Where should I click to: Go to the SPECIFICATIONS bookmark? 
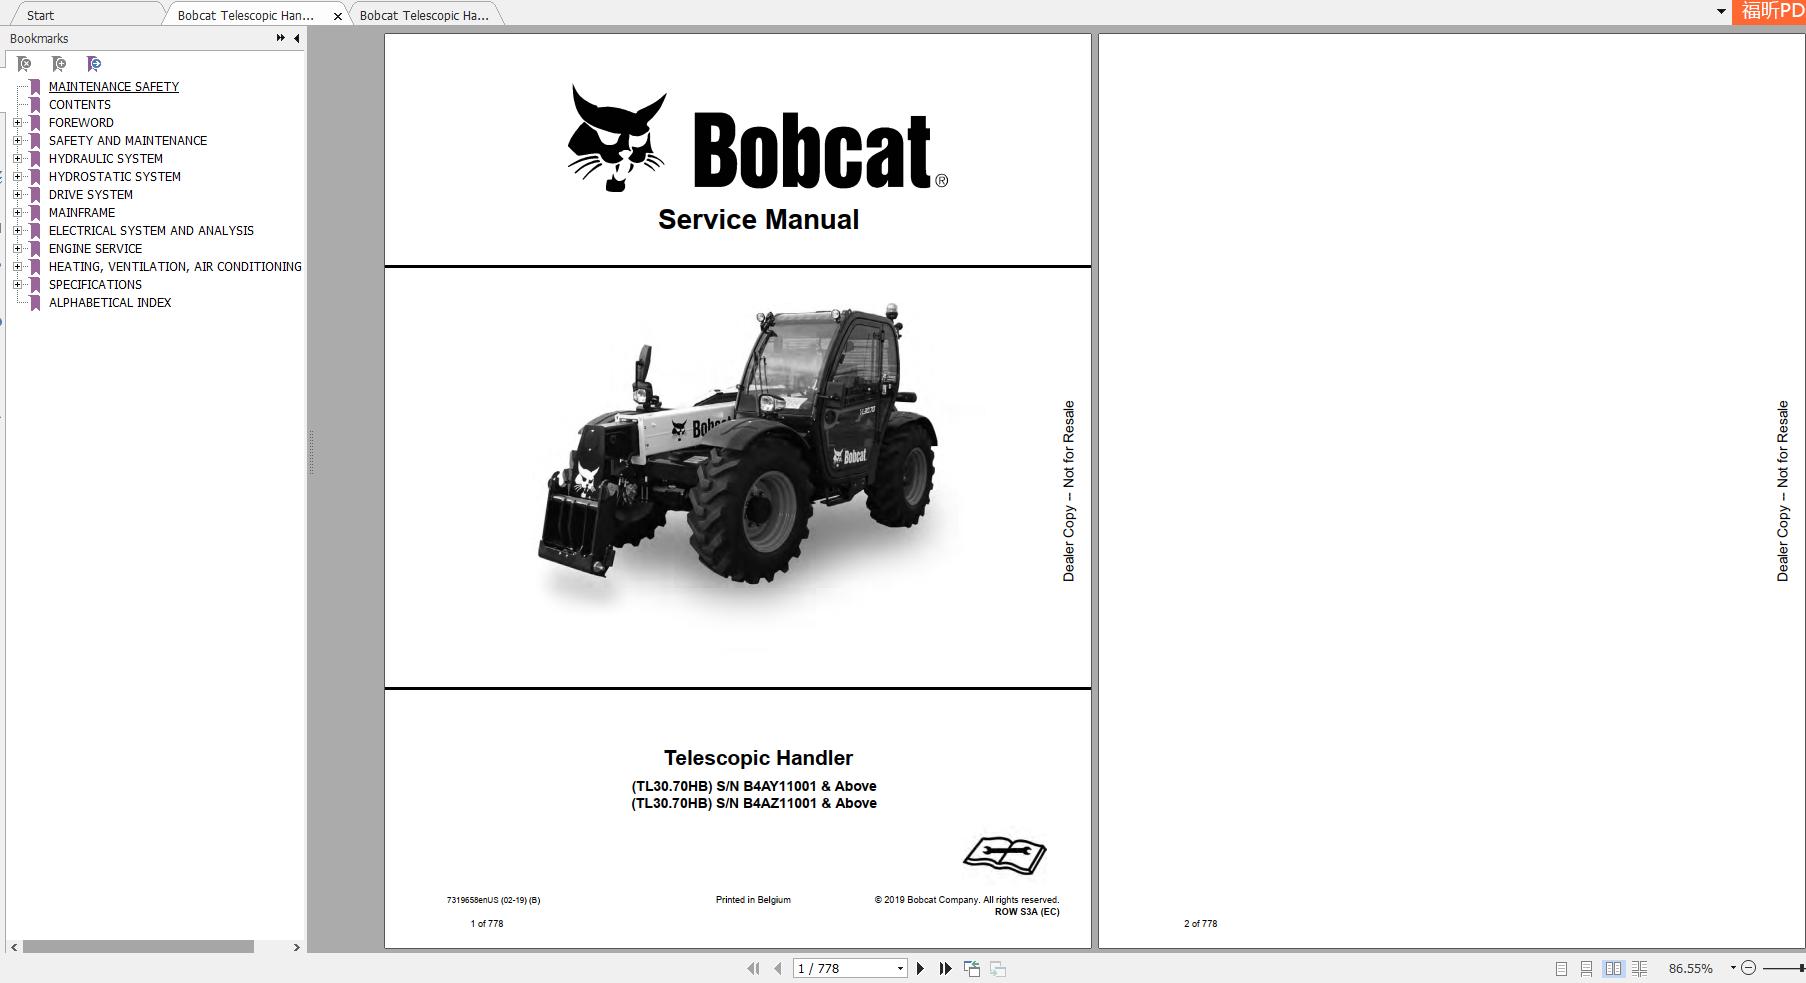tap(95, 284)
